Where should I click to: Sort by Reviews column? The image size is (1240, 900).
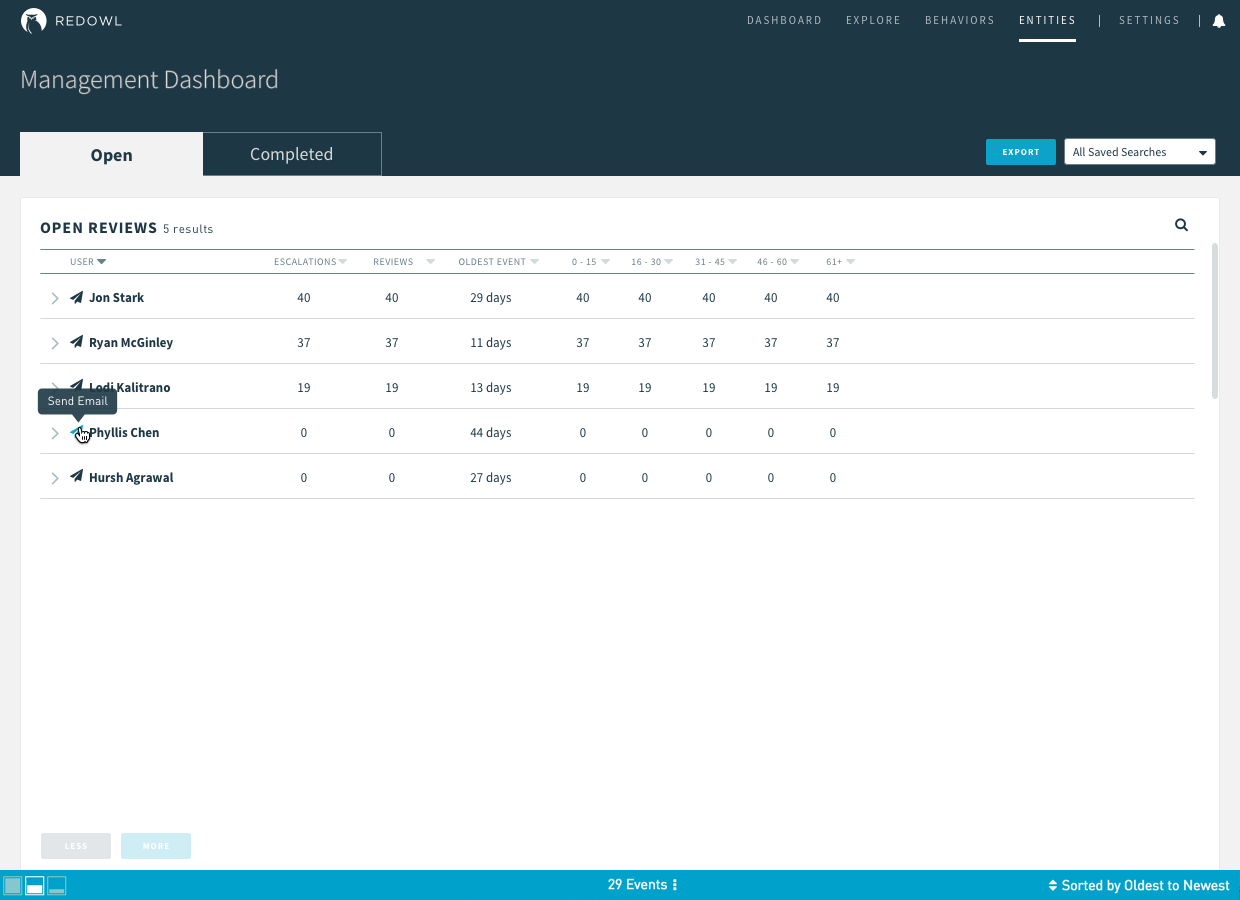(x=404, y=262)
